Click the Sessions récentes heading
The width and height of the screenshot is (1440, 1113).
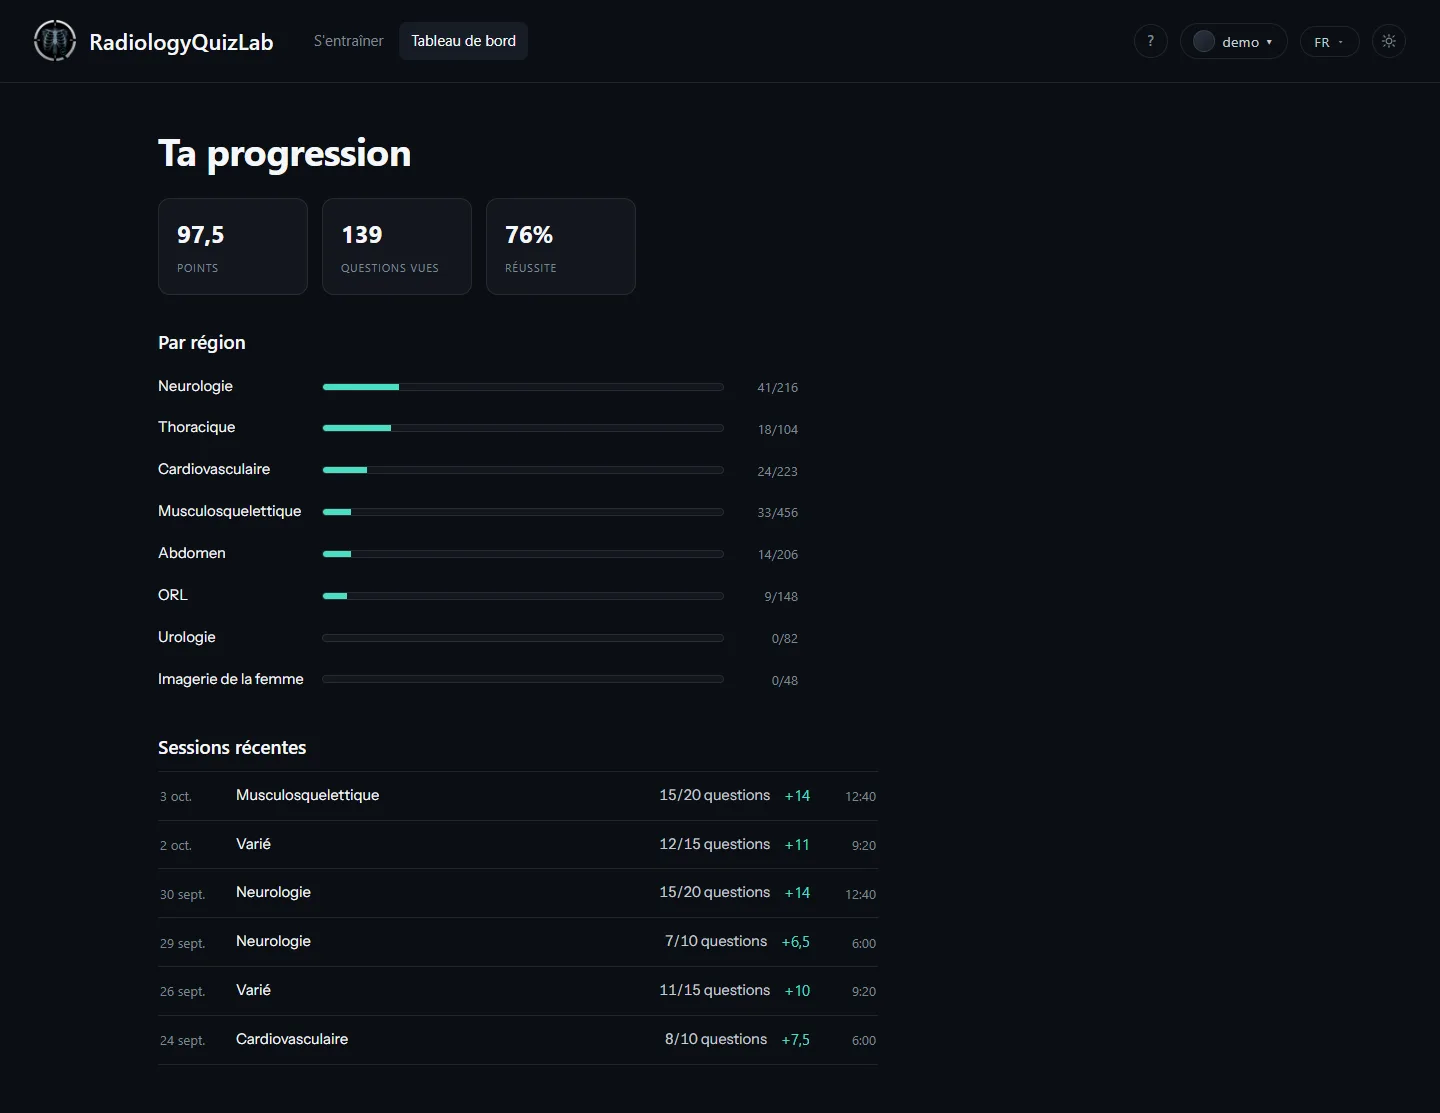tap(232, 747)
